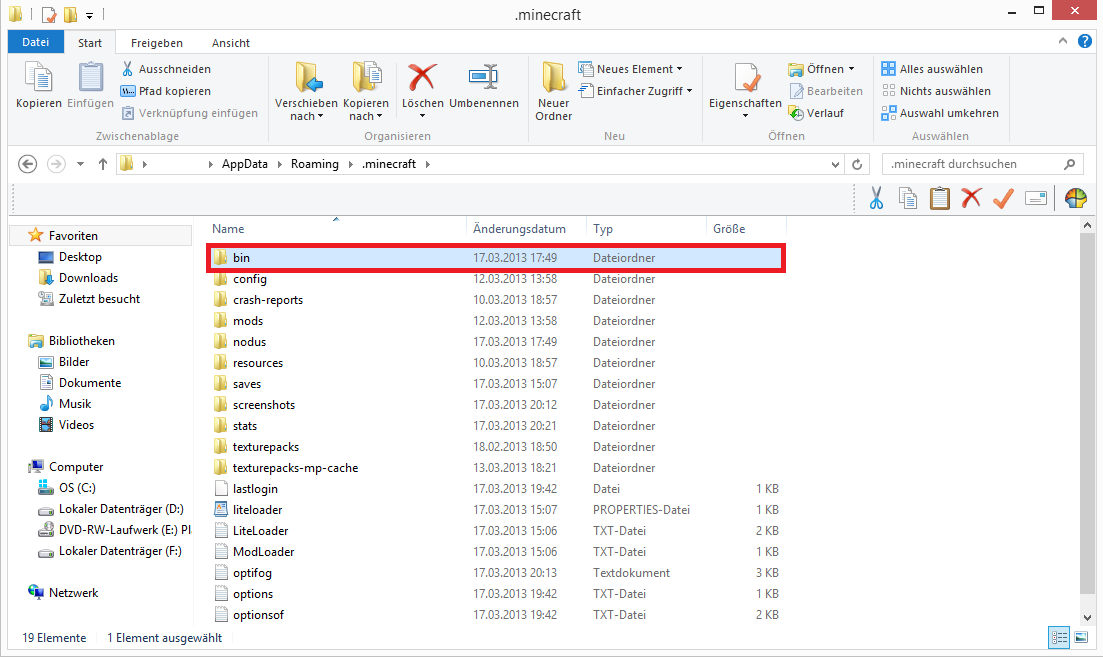Click Nichts auswählen
The image size is (1103, 657).
[936, 91]
